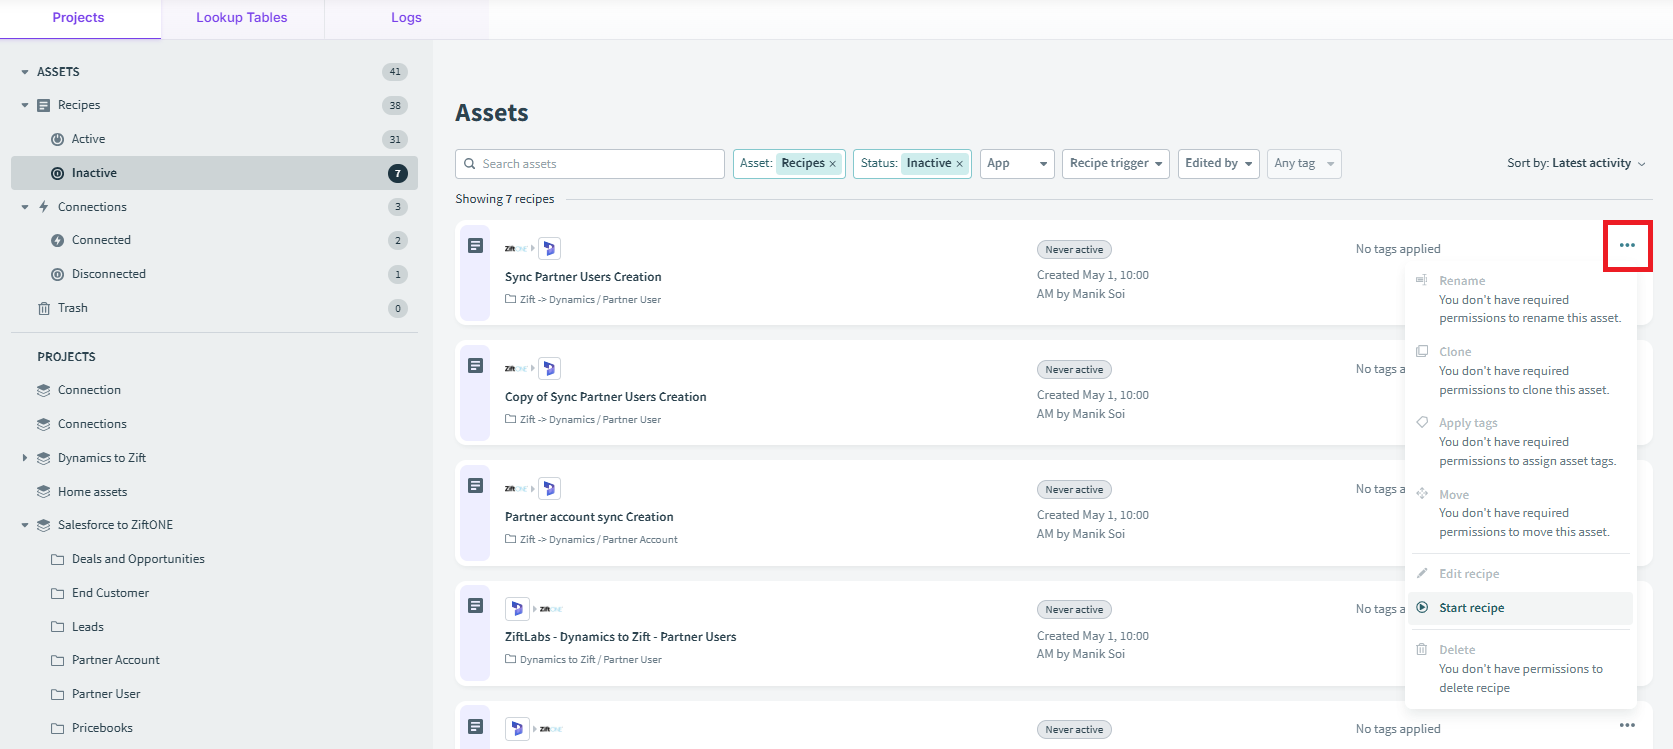The image size is (1673, 749).
Task: Collapse the Salesforce to ZiftONE project
Action: pos(25,525)
